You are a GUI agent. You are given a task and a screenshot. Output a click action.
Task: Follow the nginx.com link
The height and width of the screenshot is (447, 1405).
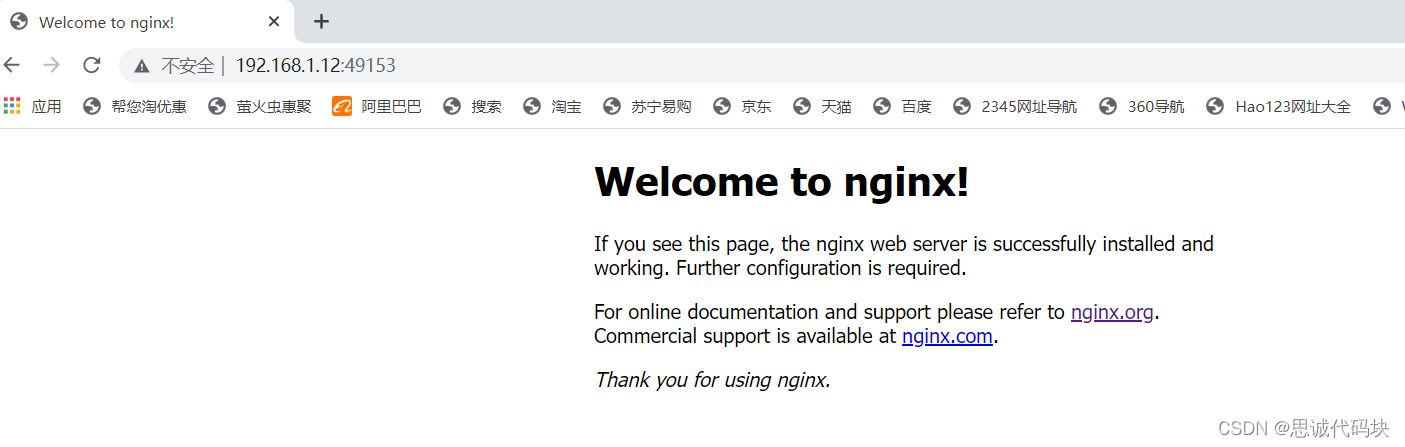(x=947, y=336)
